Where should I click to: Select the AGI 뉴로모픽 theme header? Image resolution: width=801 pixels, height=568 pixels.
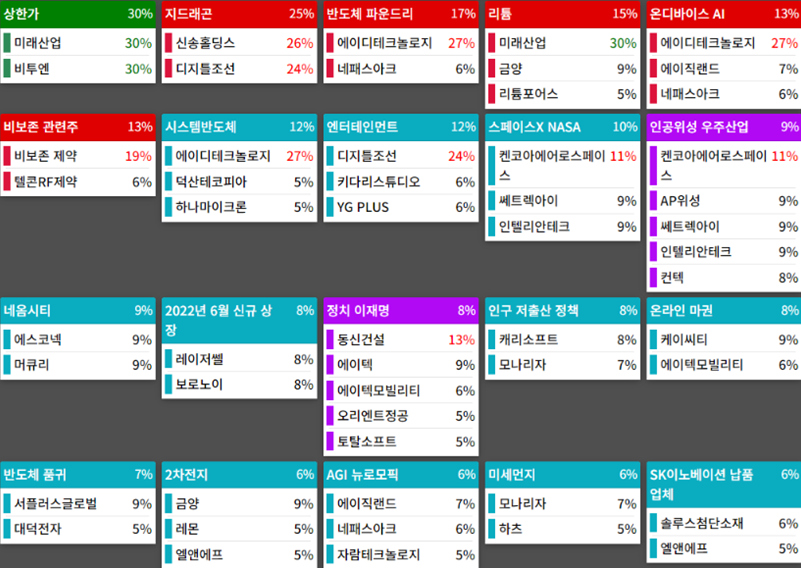coord(401,475)
